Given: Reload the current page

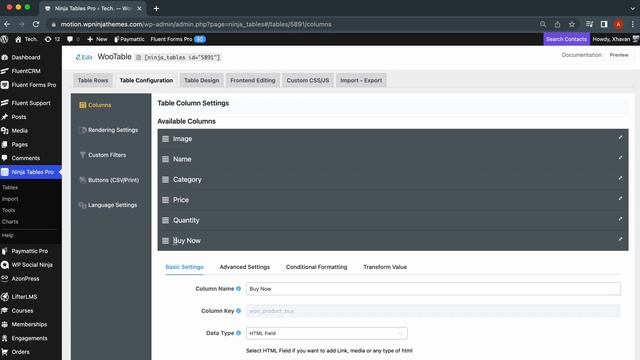Looking at the screenshot, I should click(36, 24).
